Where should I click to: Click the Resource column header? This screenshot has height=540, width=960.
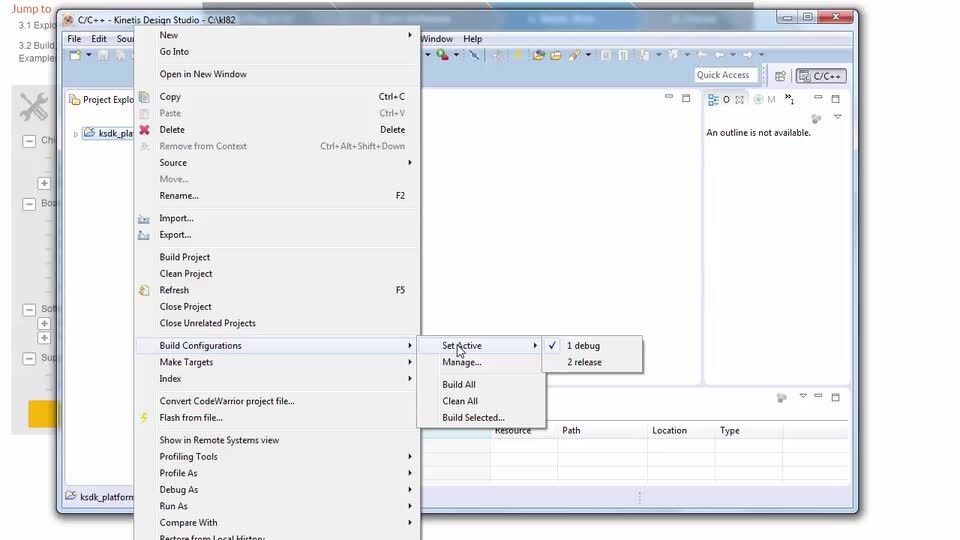[x=523, y=430]
